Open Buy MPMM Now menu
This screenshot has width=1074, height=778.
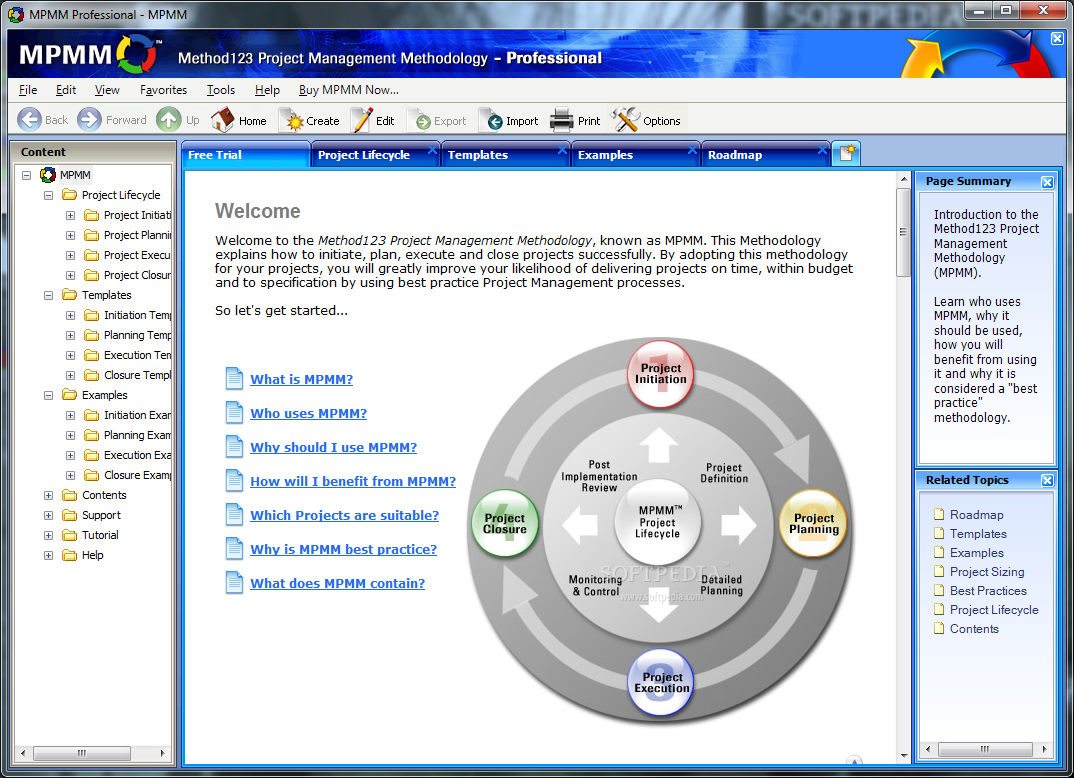(349, 90)
